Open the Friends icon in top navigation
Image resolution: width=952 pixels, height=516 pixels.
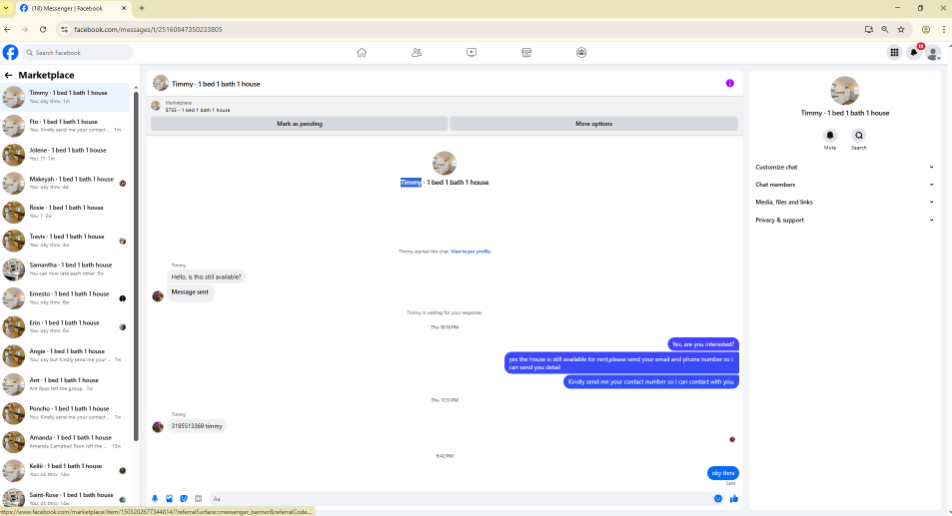[x=416, y=52]
